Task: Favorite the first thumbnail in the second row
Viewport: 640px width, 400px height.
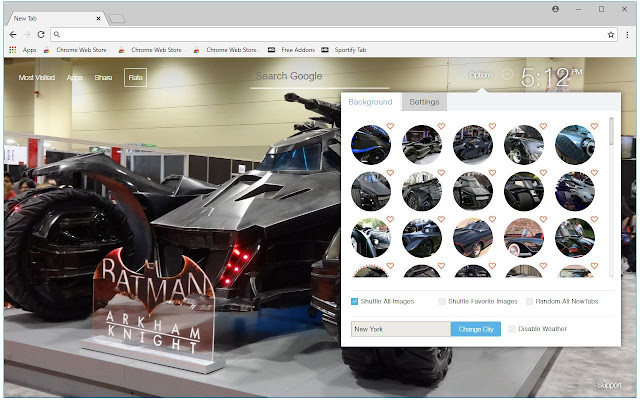Action: point(390,173)
